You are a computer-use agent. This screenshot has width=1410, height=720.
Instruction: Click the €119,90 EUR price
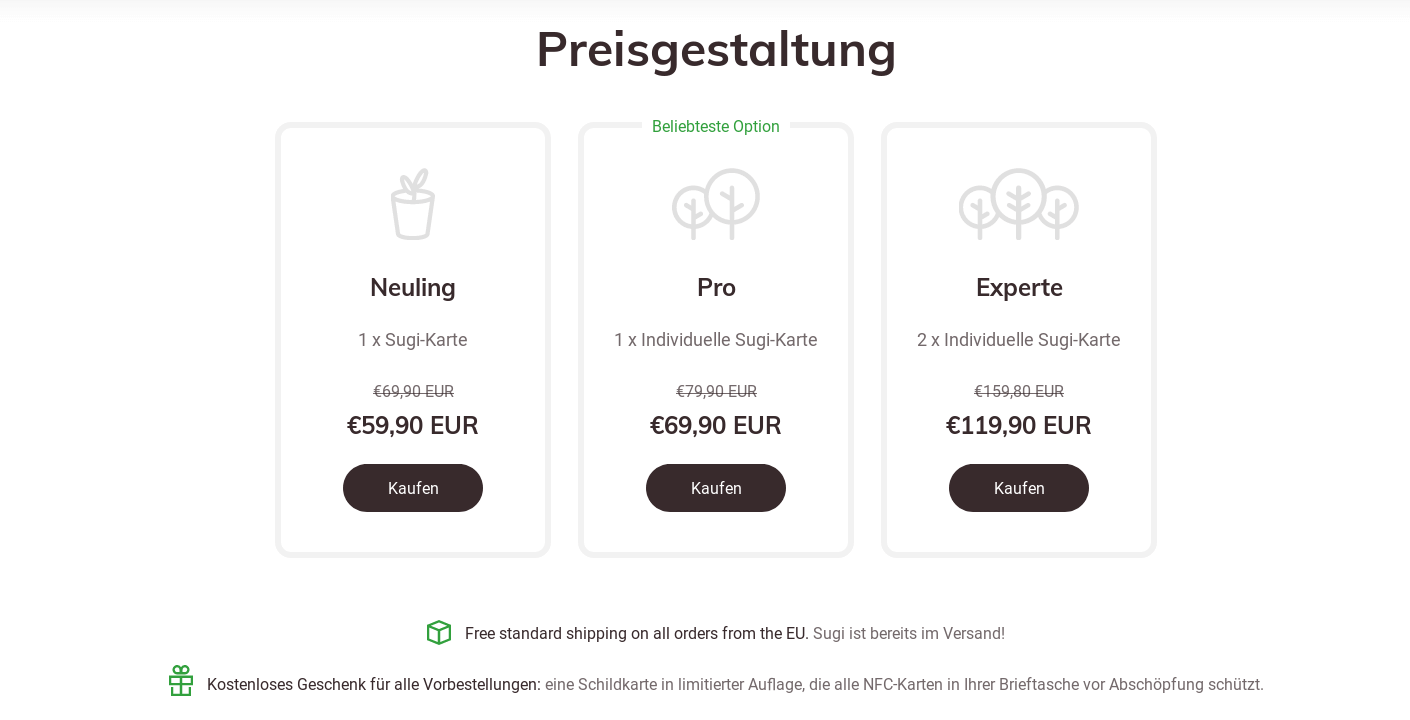click(1019, 425)
